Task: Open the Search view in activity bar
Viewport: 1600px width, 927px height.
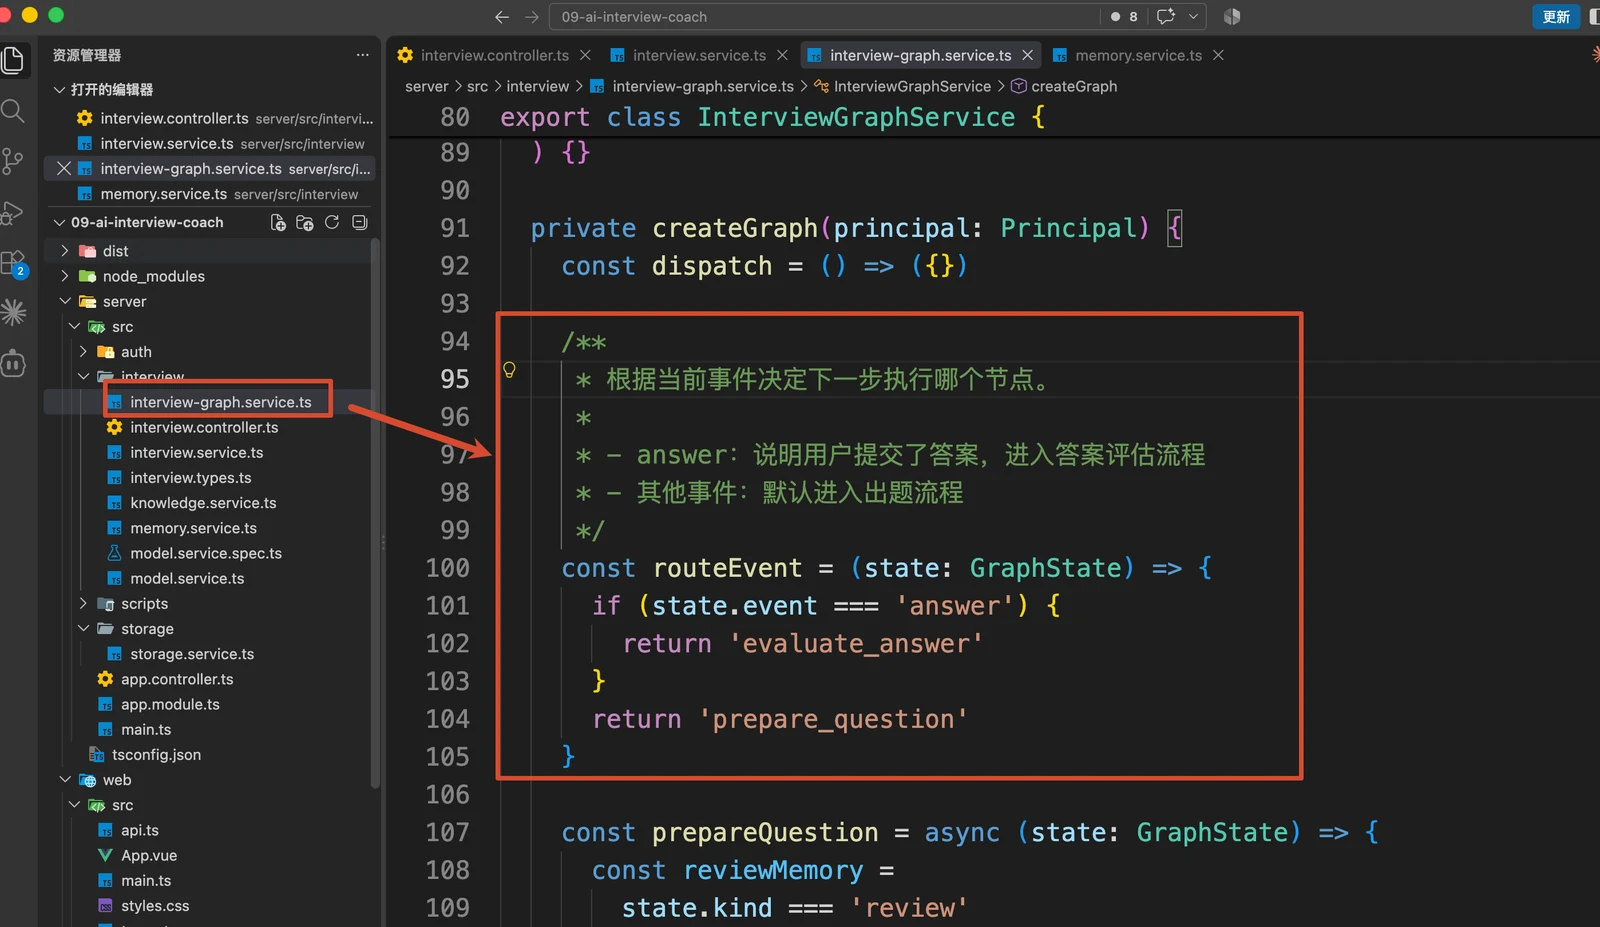Action: pos(13,110)
